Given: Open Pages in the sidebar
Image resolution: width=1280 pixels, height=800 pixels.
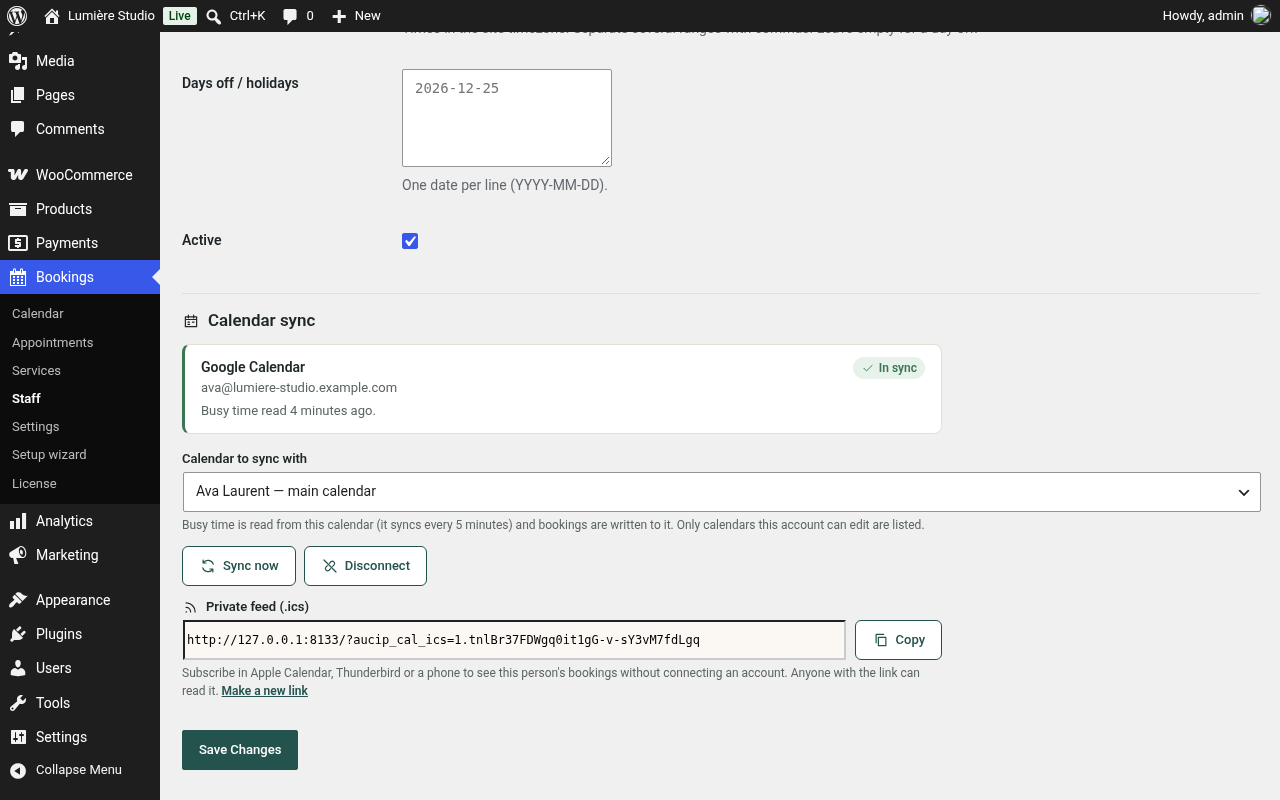Looking at the screenshot, I should tap(80, 95).
